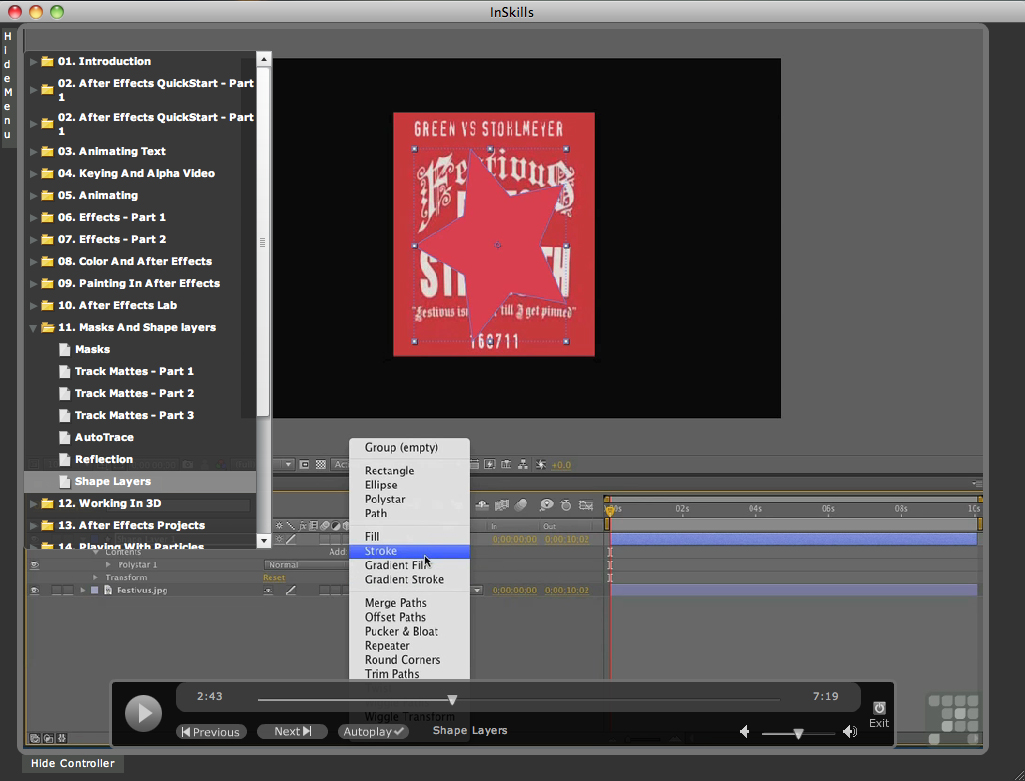The height and width of the screenshot is (781, 1025).
Task: Toggle visibility eye of Festivus.jpg layer
Action: pyautogui.click(x=35, y=590)
